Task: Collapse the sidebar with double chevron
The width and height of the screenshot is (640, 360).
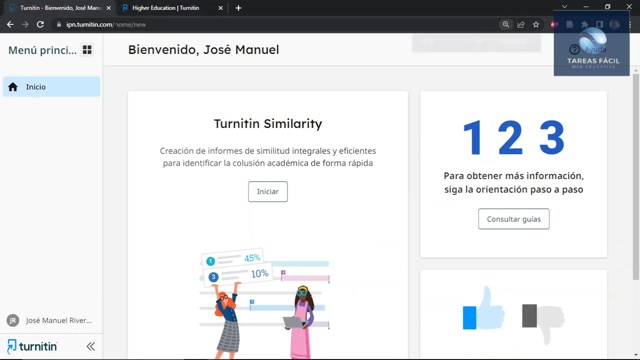Action: coord(91,347)
